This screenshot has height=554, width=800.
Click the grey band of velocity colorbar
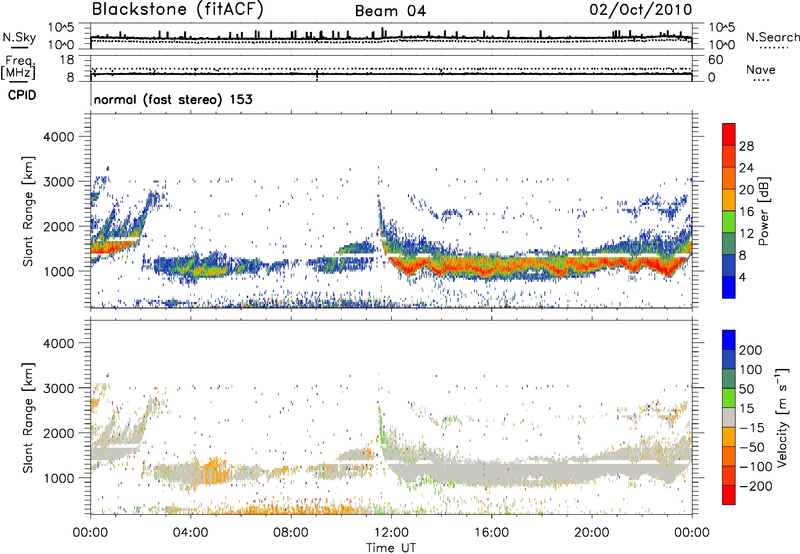click(729, 418)
